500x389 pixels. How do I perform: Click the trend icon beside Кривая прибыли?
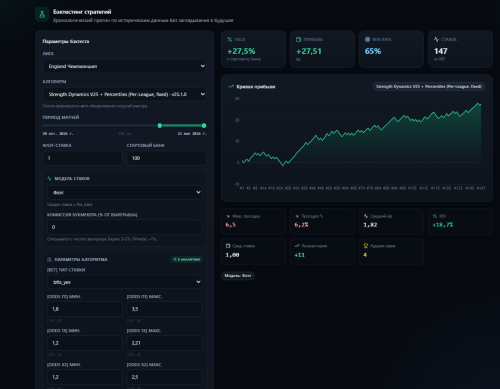(x=231, y=86)
